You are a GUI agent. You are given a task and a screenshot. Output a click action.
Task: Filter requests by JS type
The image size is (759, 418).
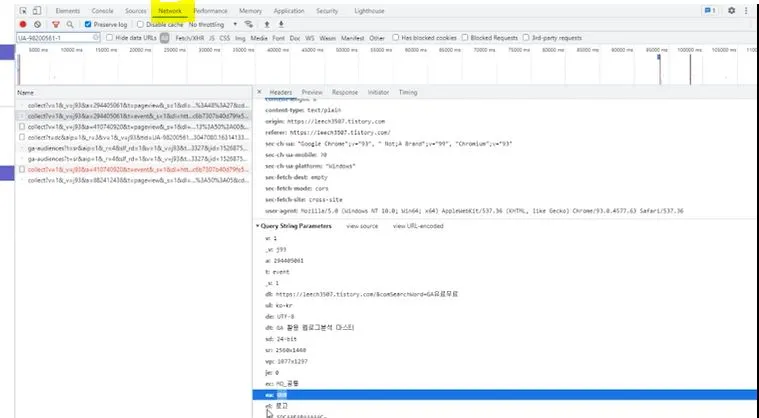pos(212,38)
